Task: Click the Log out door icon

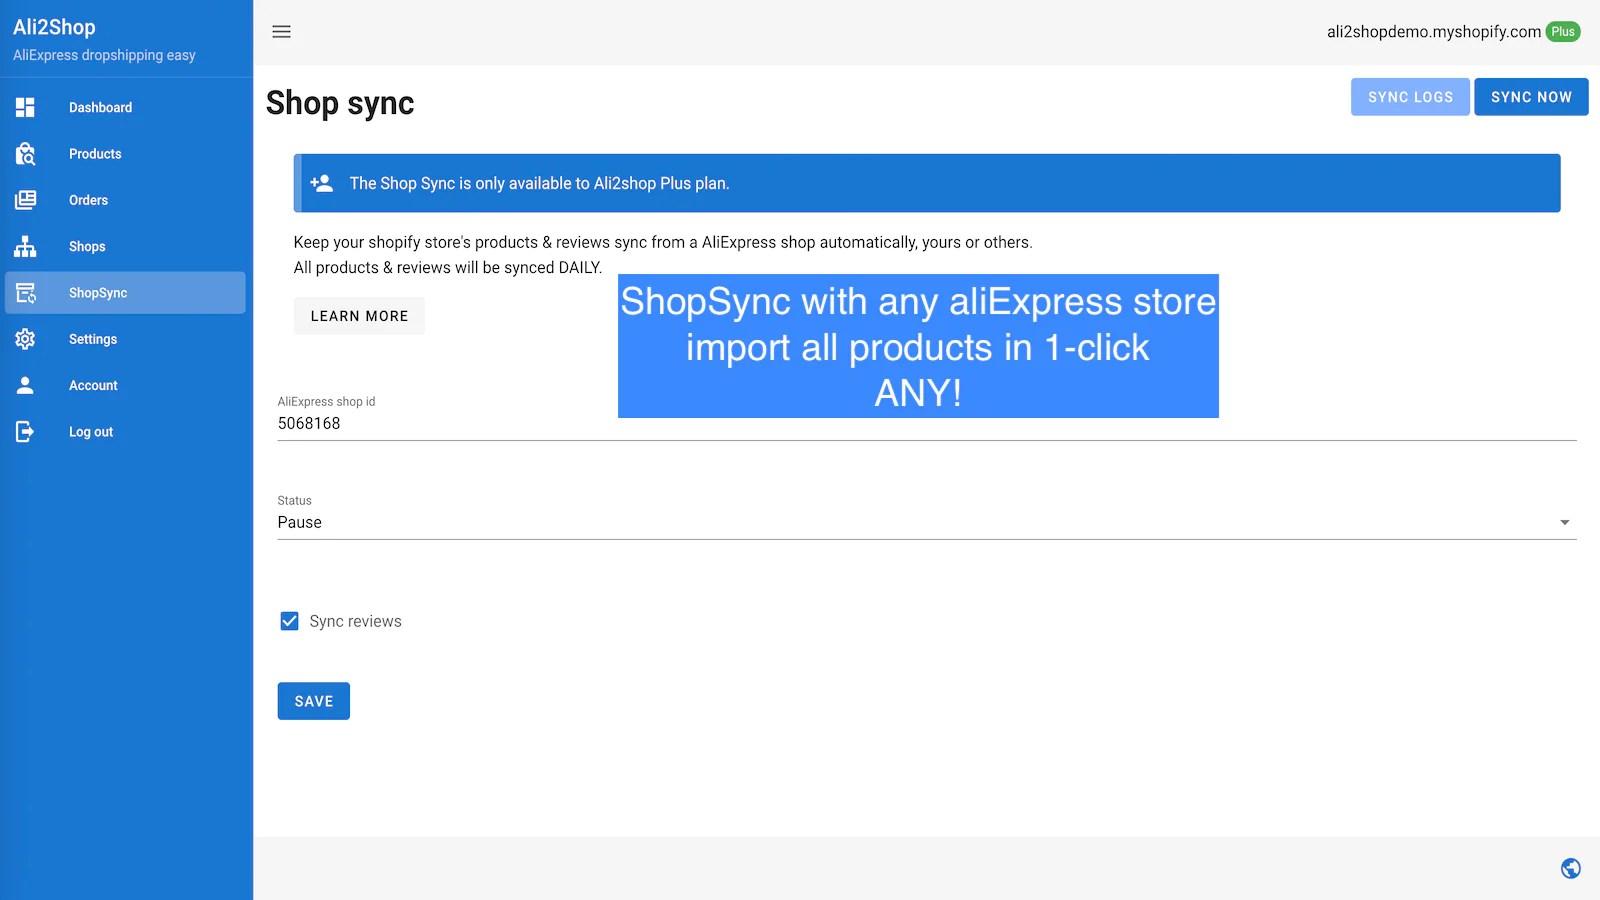Action: (x=25, y=432)
